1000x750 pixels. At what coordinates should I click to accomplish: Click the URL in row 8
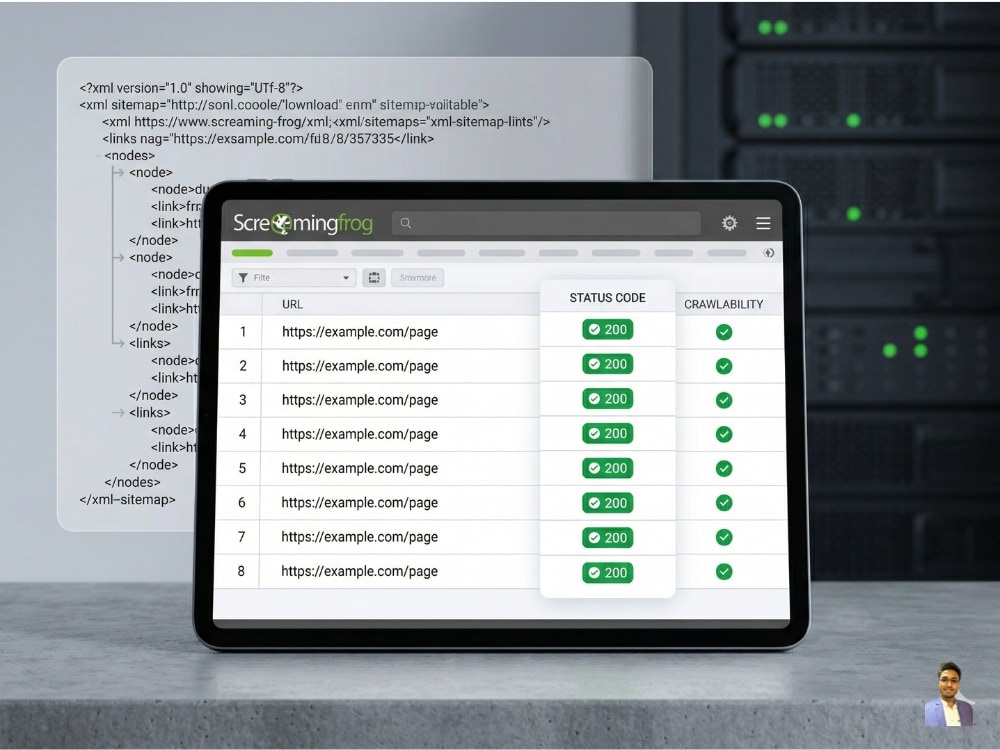point(360,571)
